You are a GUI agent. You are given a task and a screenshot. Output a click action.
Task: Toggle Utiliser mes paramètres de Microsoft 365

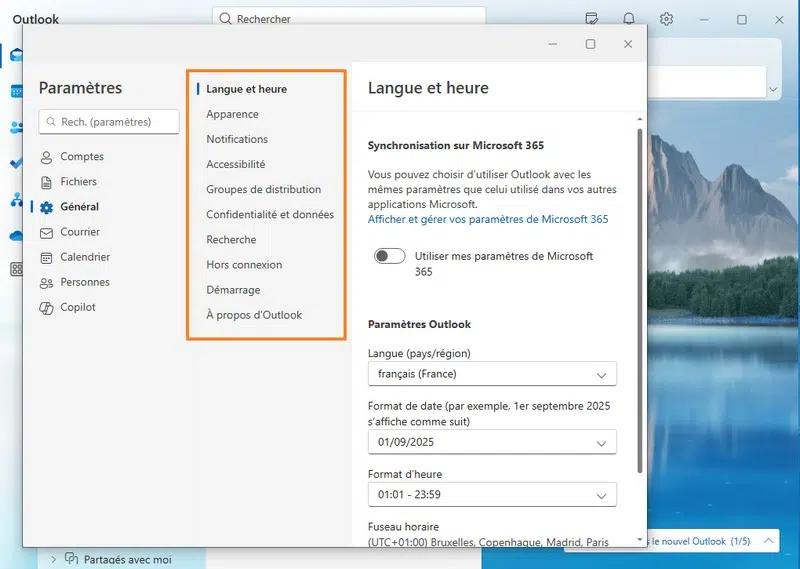click(x=390, y=256)
